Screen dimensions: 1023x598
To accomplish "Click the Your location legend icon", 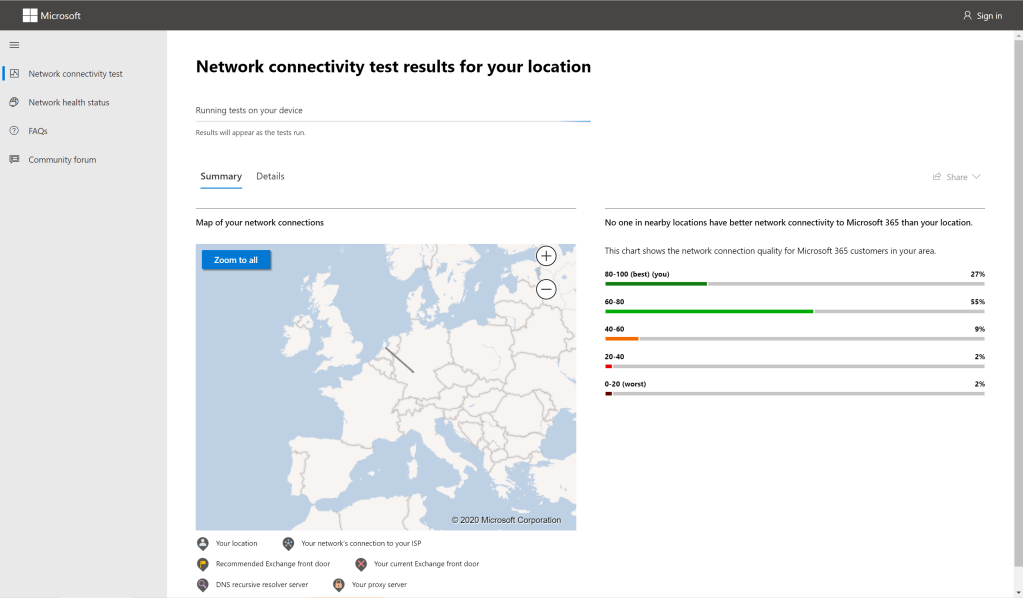I will pos(203,543).
